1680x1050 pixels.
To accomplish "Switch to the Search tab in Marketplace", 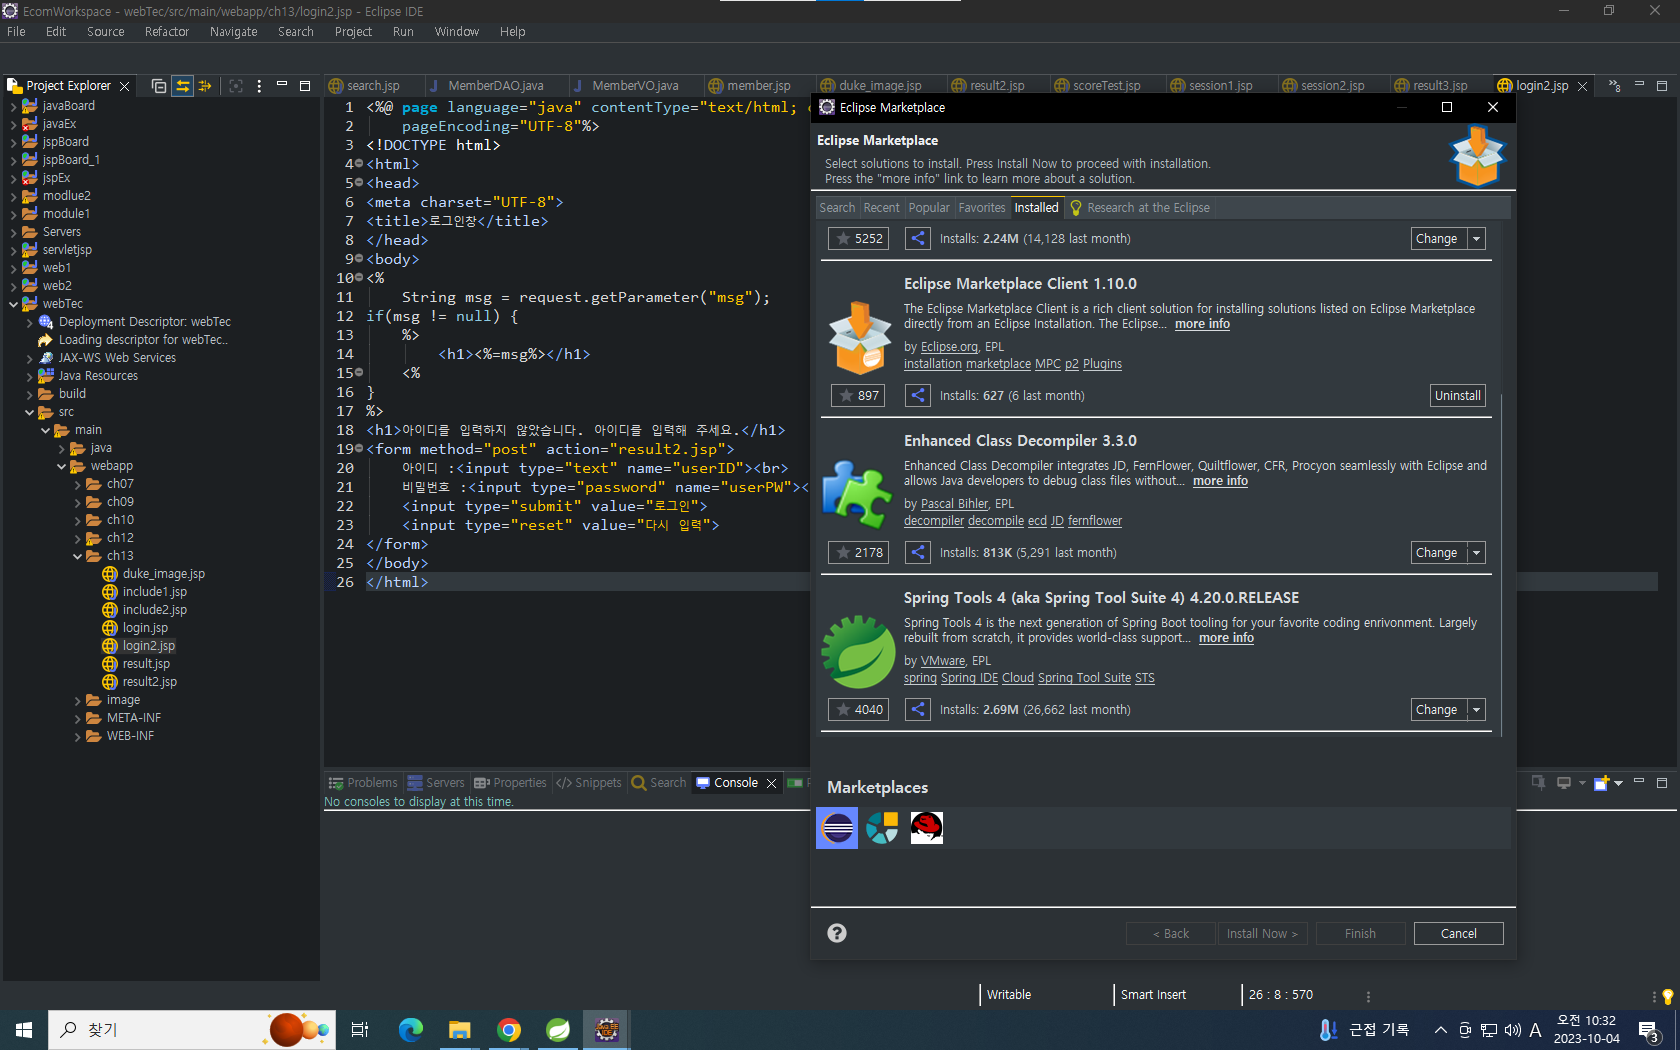I will pyautogui.click(x=837, y=208).
